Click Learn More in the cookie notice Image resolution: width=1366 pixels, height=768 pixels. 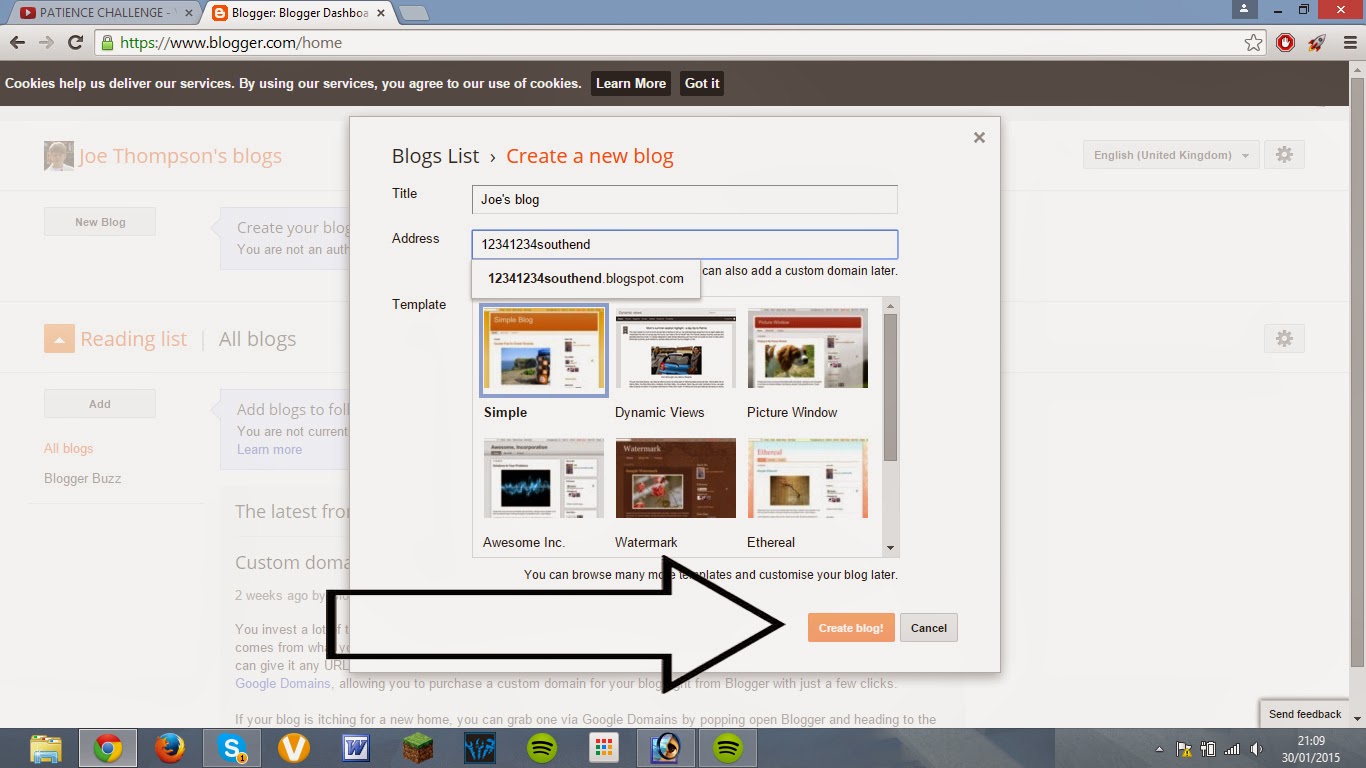click(x=631, y=84)
